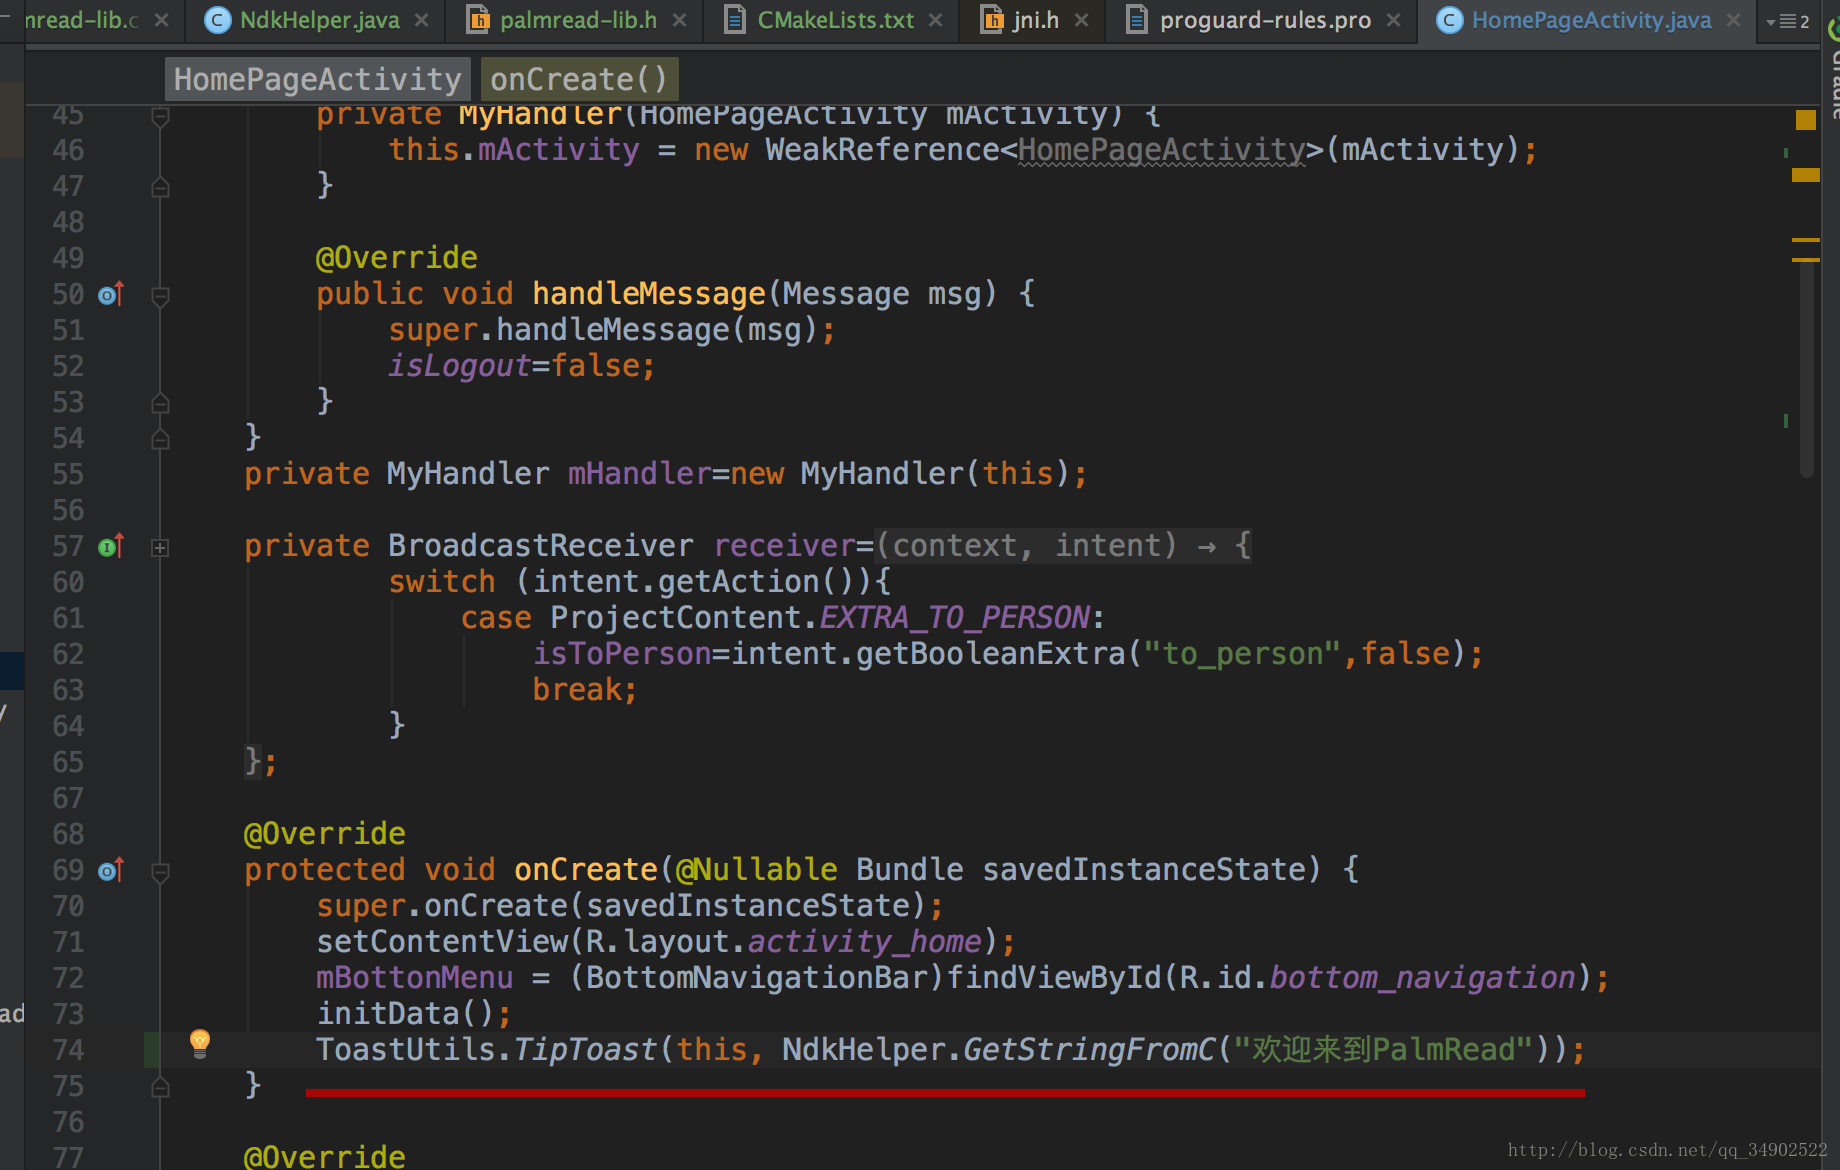Click the underlined HomePageActivity type argument
The image size is (1840, 1170).
tap(1162, 150)
